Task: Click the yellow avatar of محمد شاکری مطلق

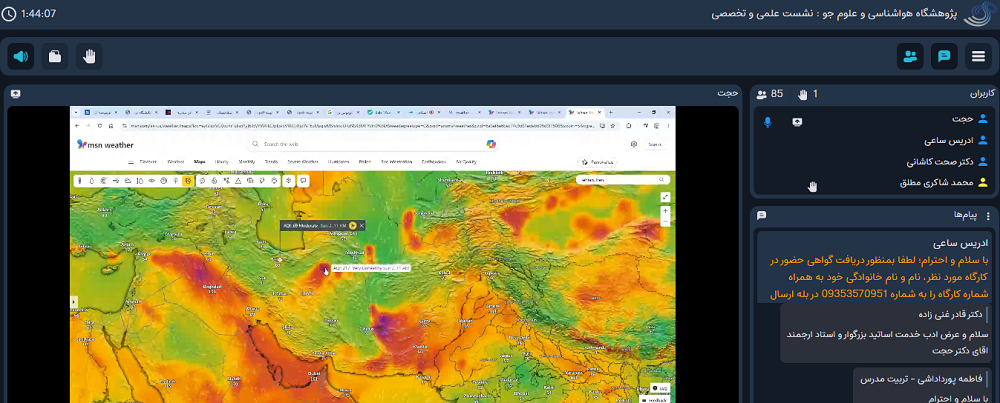Action: [x=983, y=183]
